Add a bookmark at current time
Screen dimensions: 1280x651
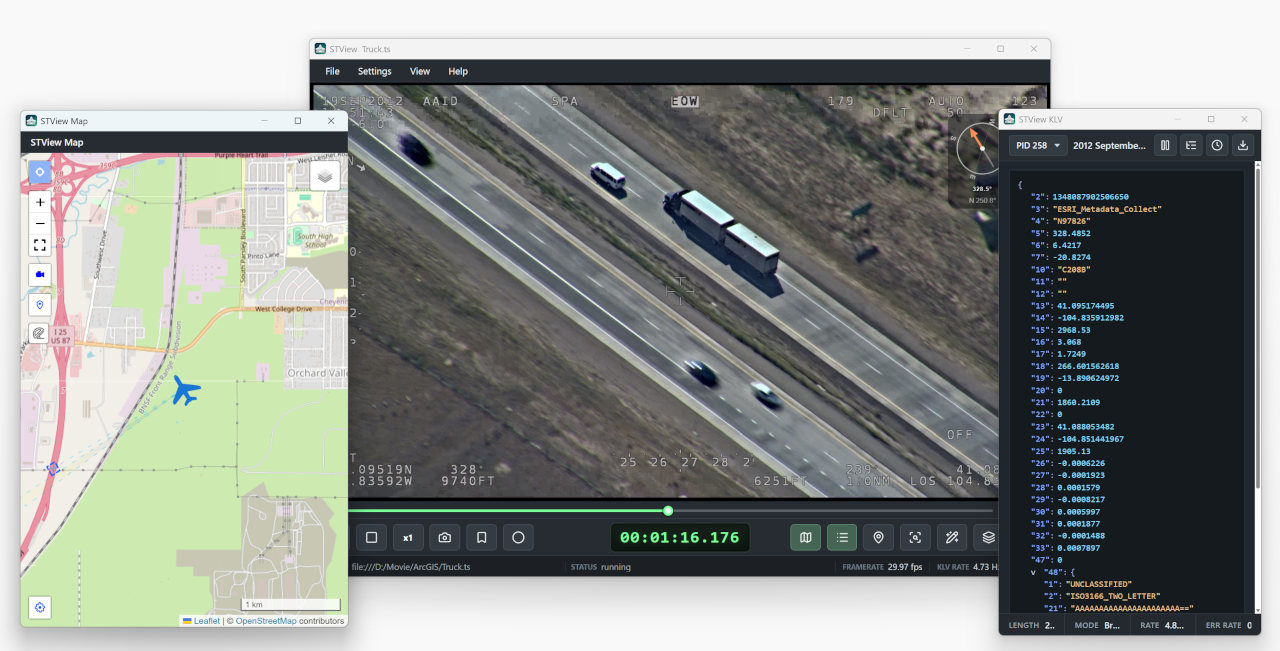(481, 537)
